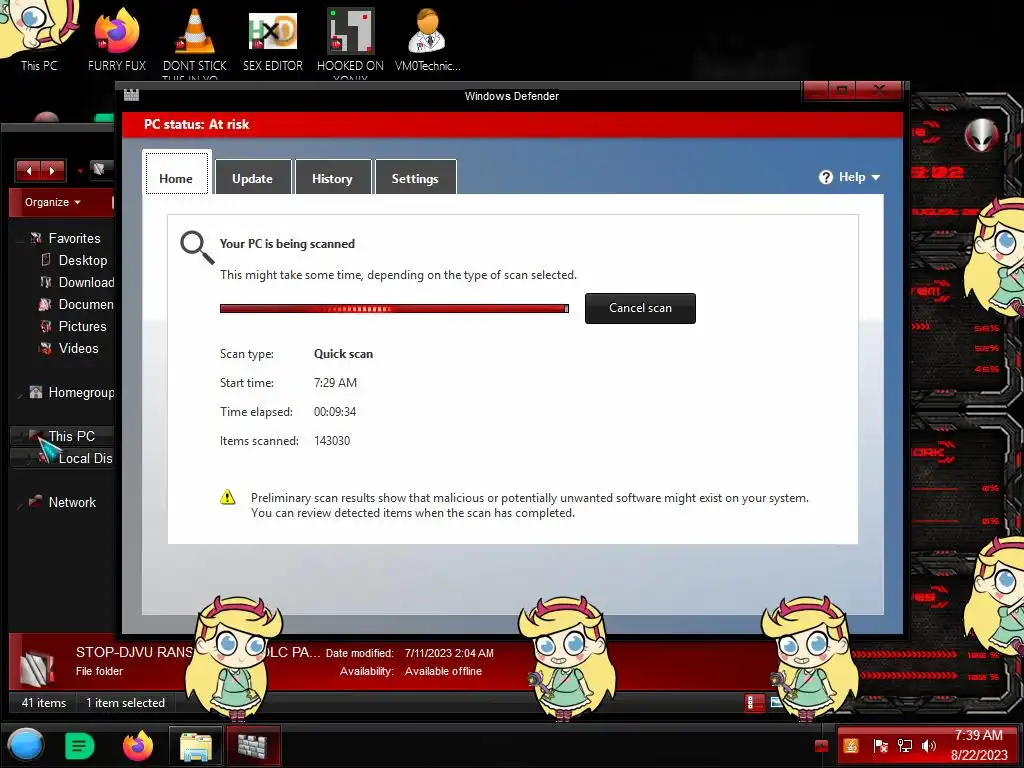This screenshot has width=1024, height=768.
Task: Select Desktop in Favorites
Action: pos(82,261)
